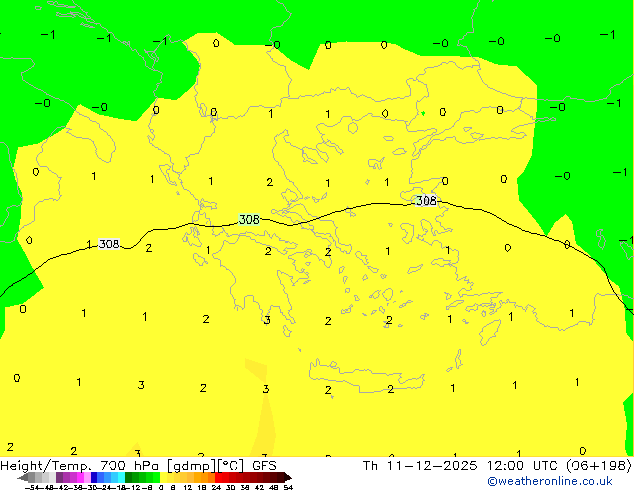Click the "Th 11-12-2025" date label
This screenshot has height=490, width=634.
pos(420,466)
